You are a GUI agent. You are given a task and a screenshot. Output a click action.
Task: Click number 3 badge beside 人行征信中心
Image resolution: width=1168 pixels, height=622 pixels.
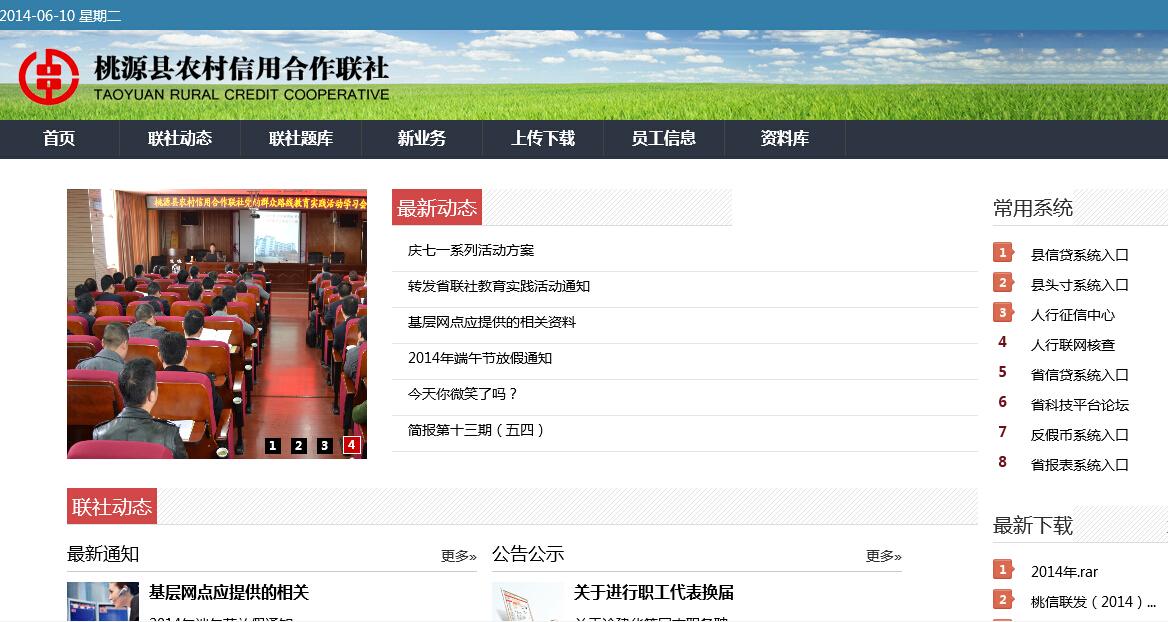click(x=1003, y=313)
